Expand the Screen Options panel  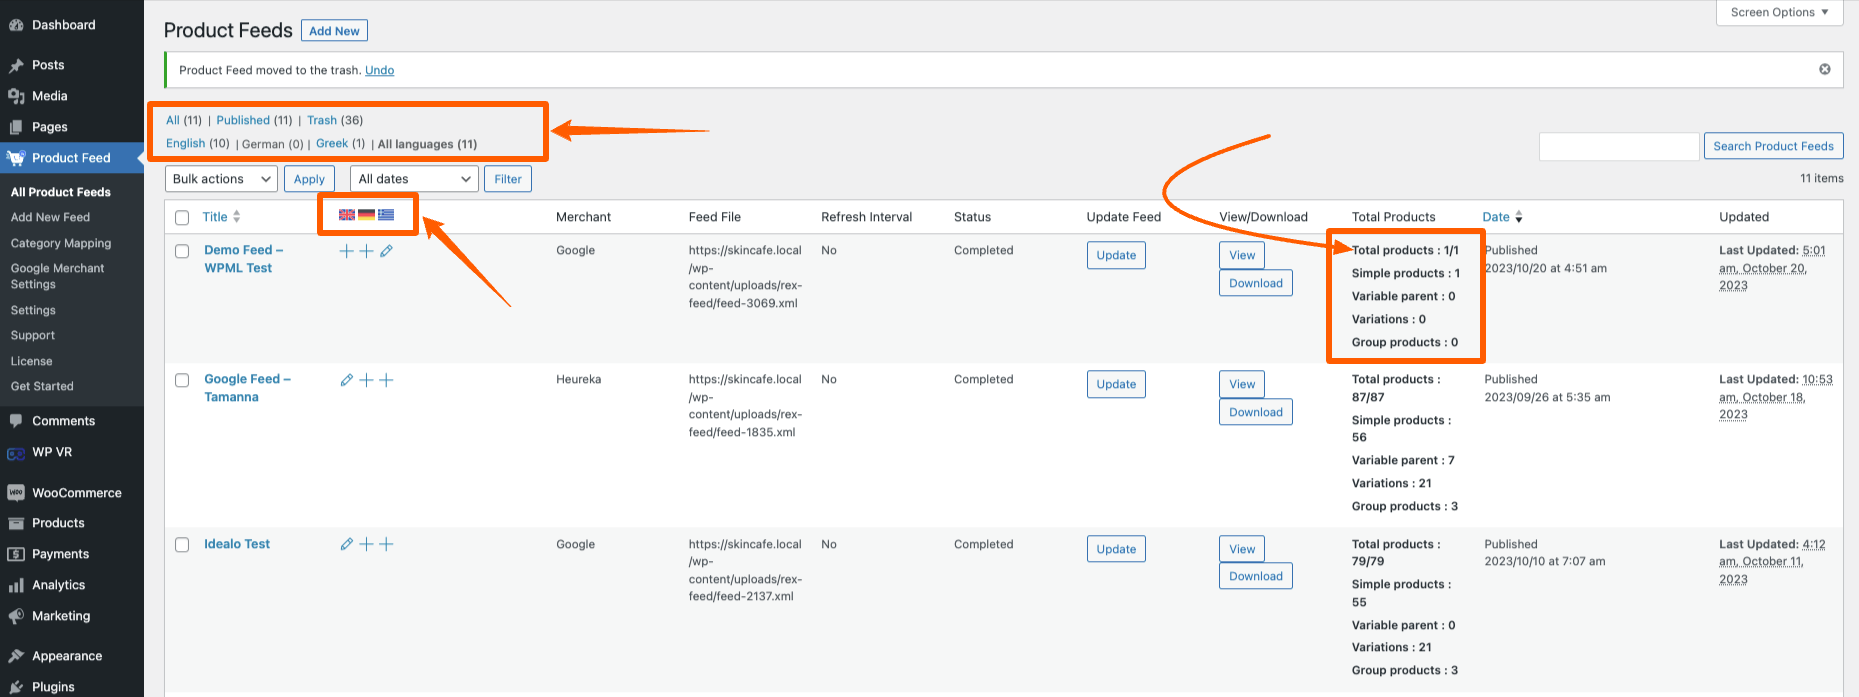[x=1780, y=12]
